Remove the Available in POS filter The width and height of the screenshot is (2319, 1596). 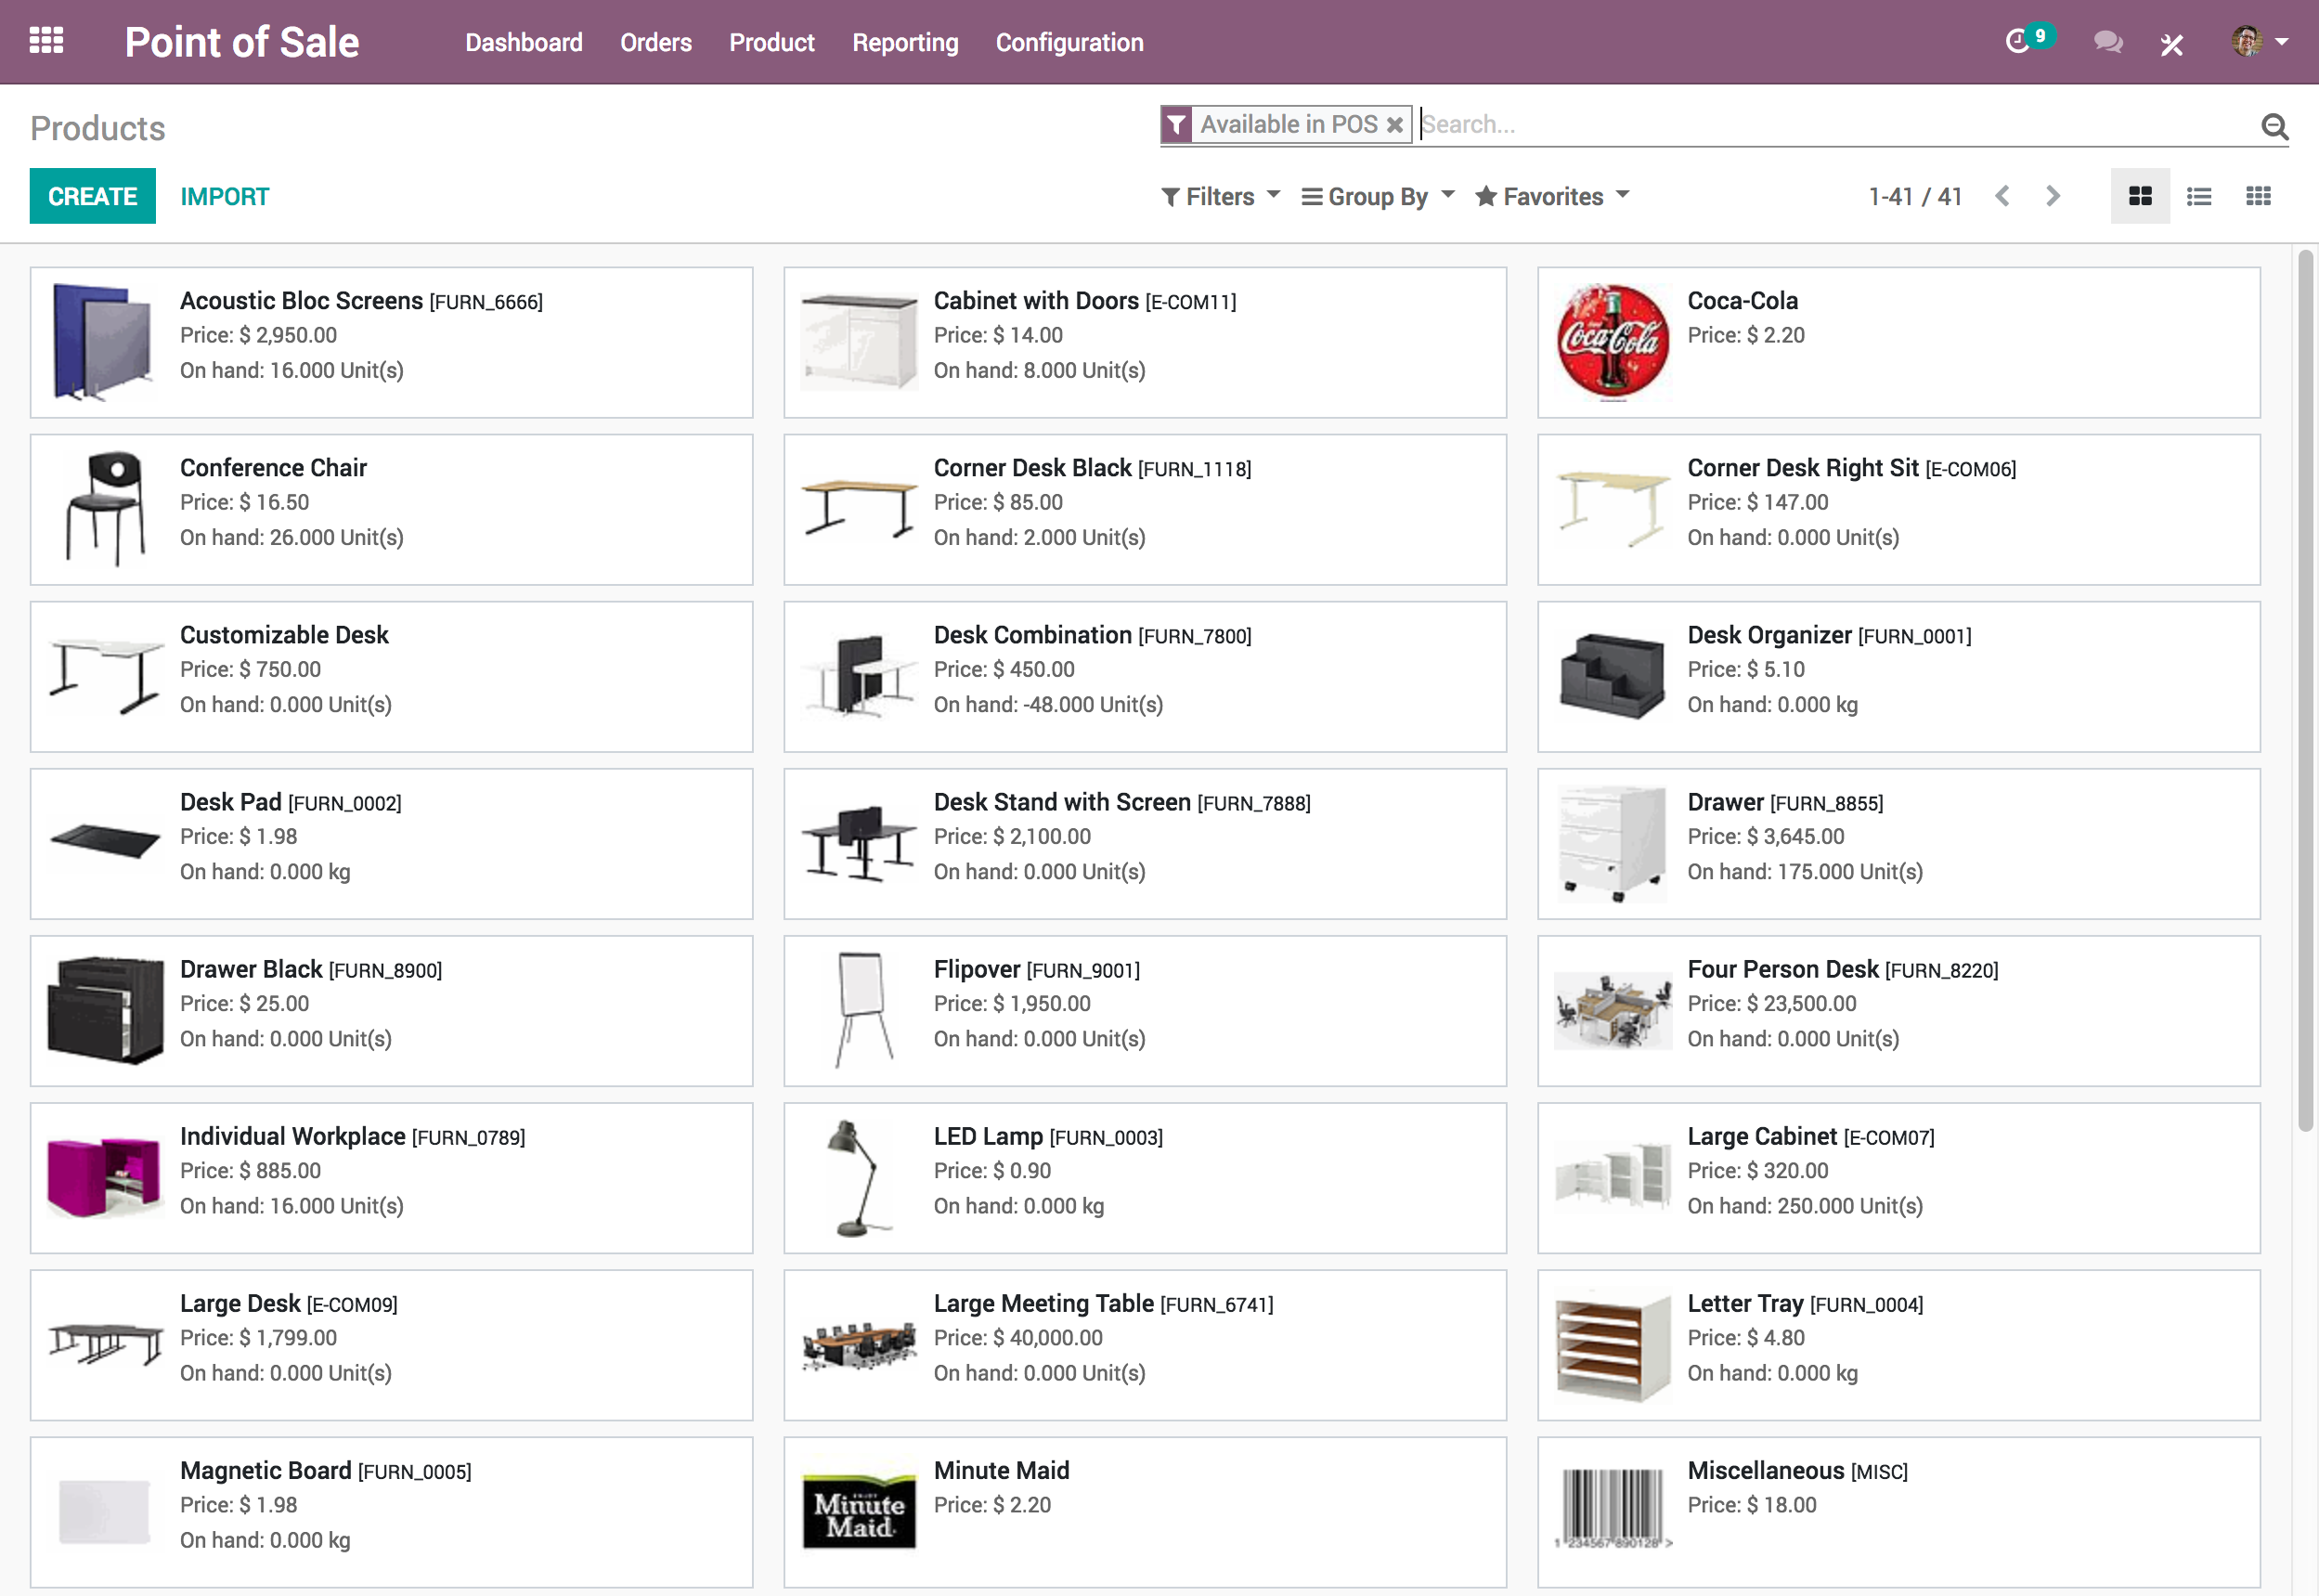point(1396,124)
